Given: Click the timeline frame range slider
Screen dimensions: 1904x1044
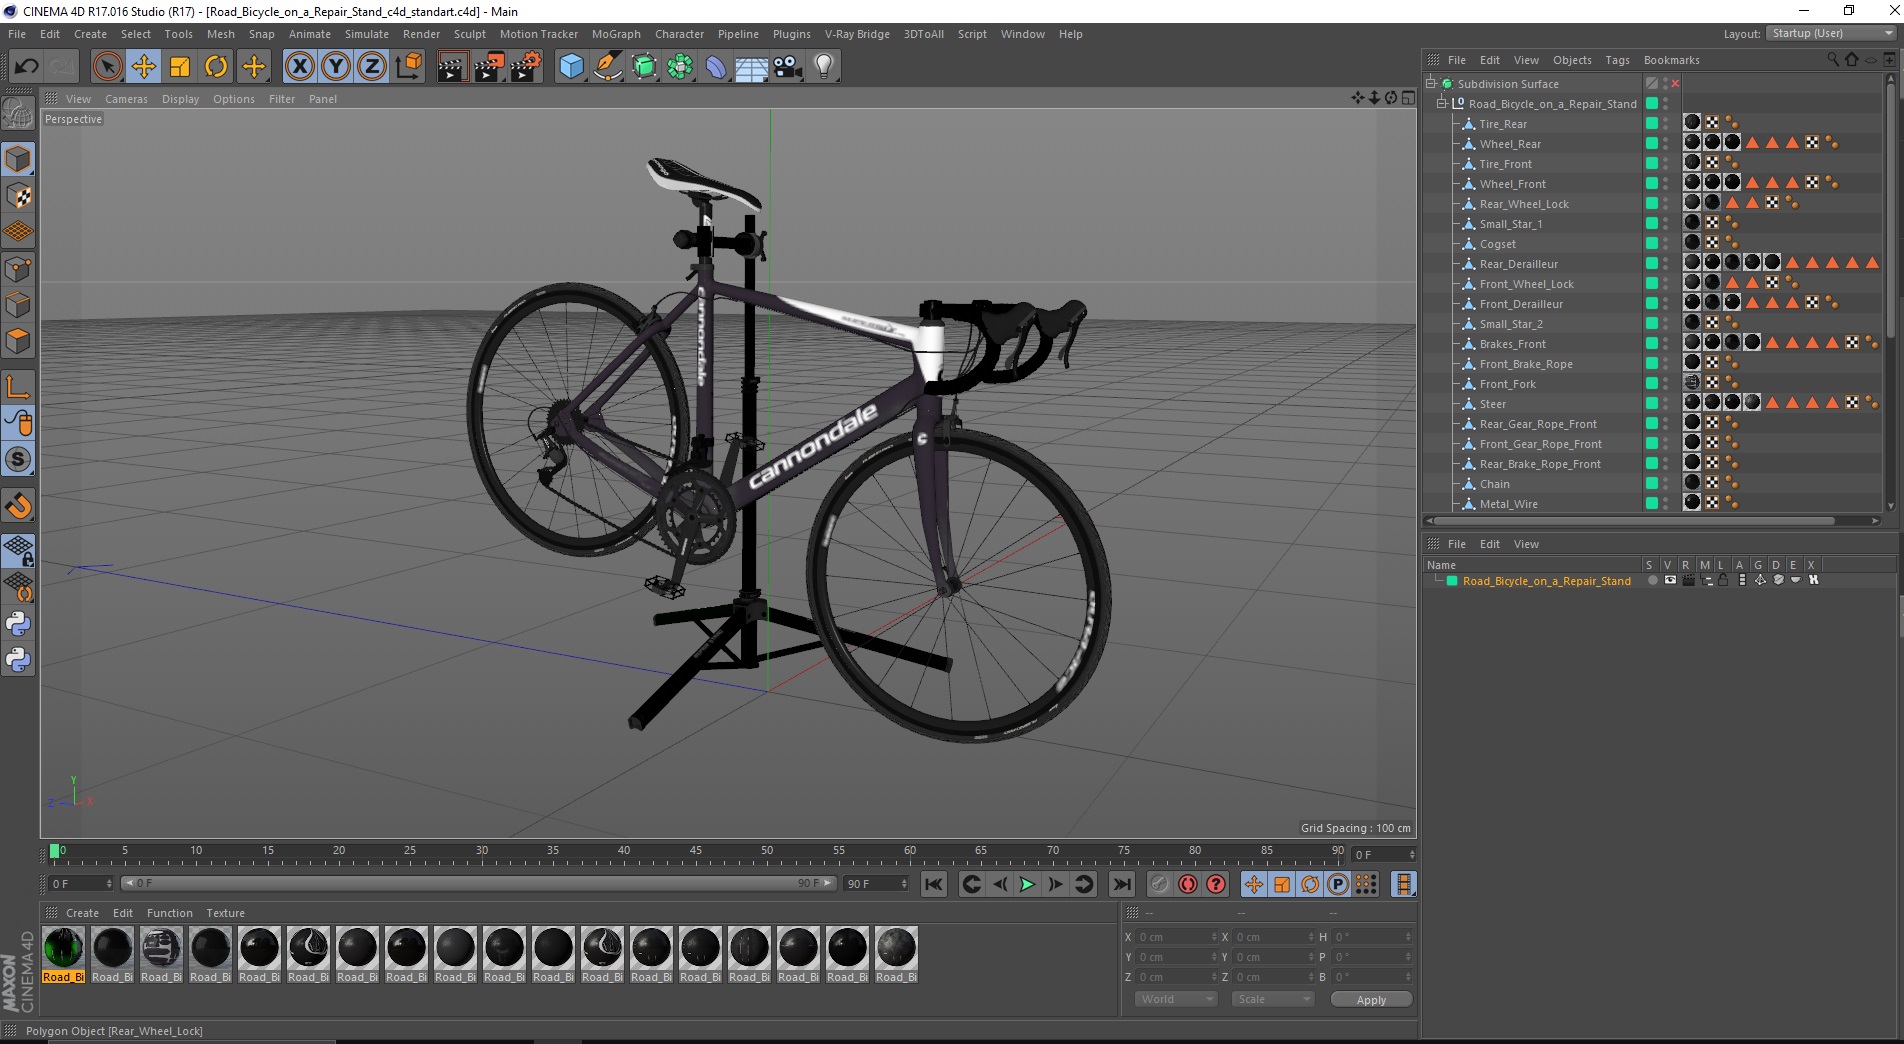Looking at the screenshot, I should pos(478,883).
